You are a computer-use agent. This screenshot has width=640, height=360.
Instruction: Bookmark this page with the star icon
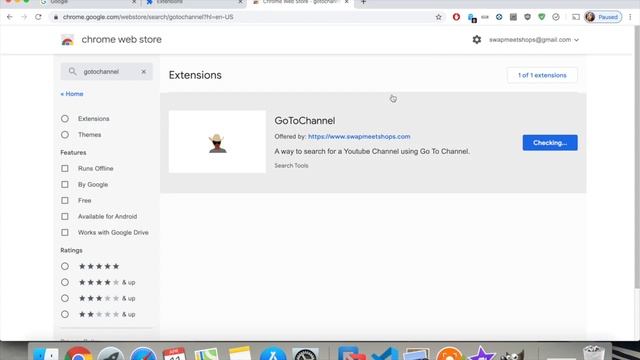coord(439,17)
